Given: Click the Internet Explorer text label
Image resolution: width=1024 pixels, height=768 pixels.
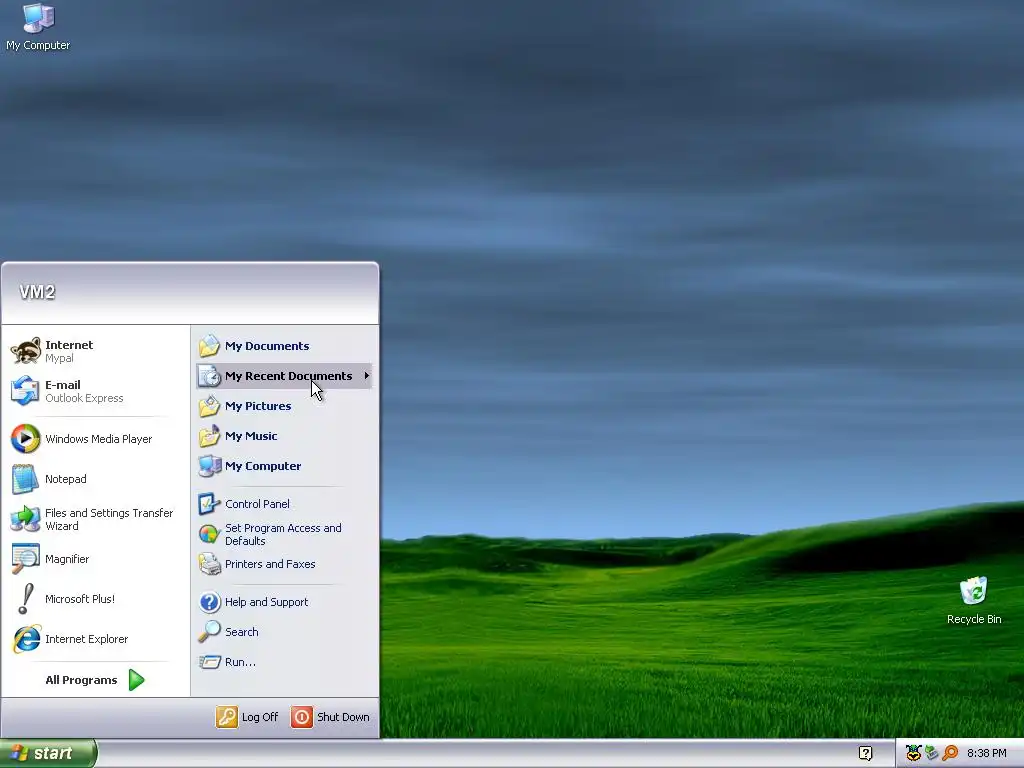Looking at the screenshot, I should click(86, 639).
